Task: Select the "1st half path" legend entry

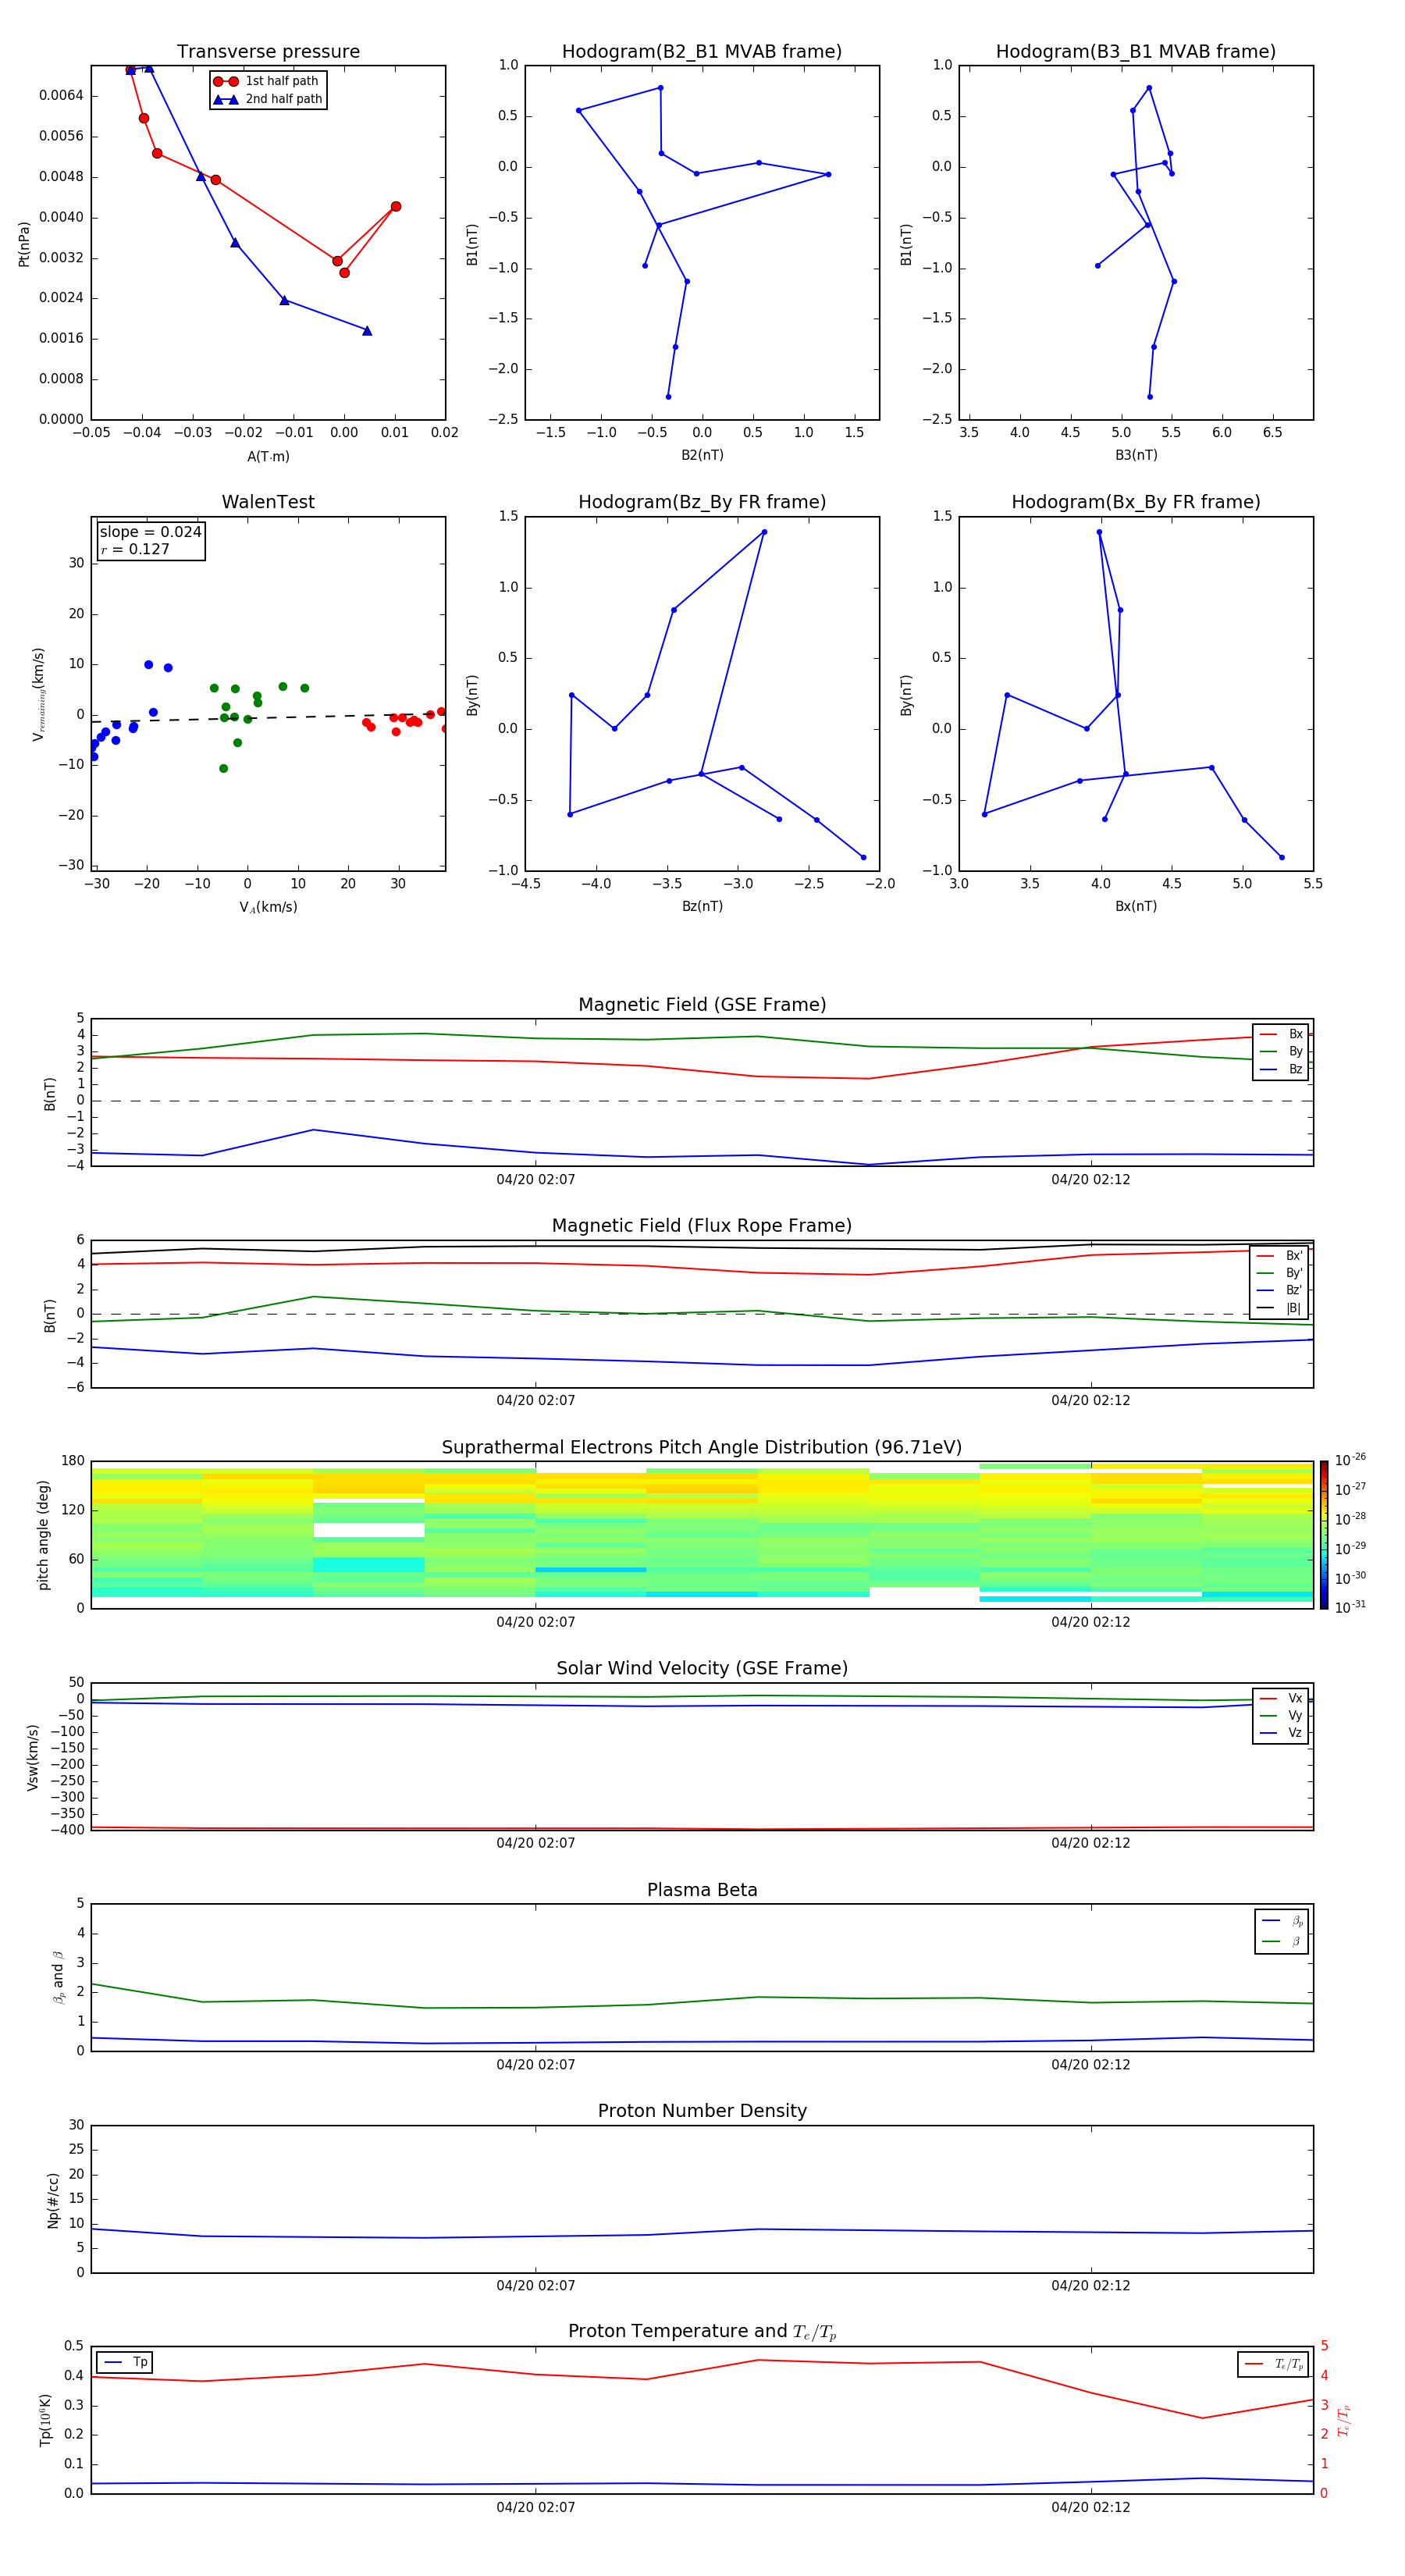Action: [267, 81]
